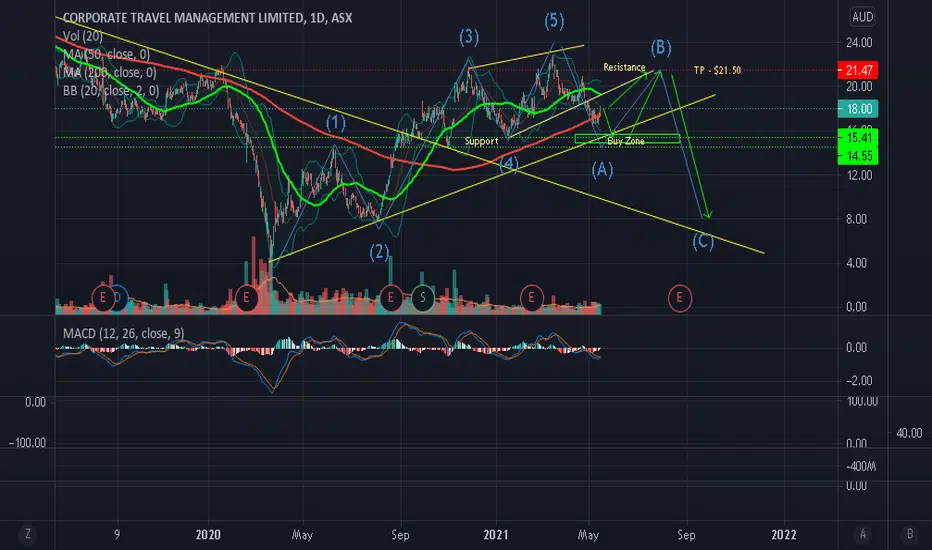This screenshot has height=550, width=932.
Task: Select the (4) wave label
Action: point(509,164)
